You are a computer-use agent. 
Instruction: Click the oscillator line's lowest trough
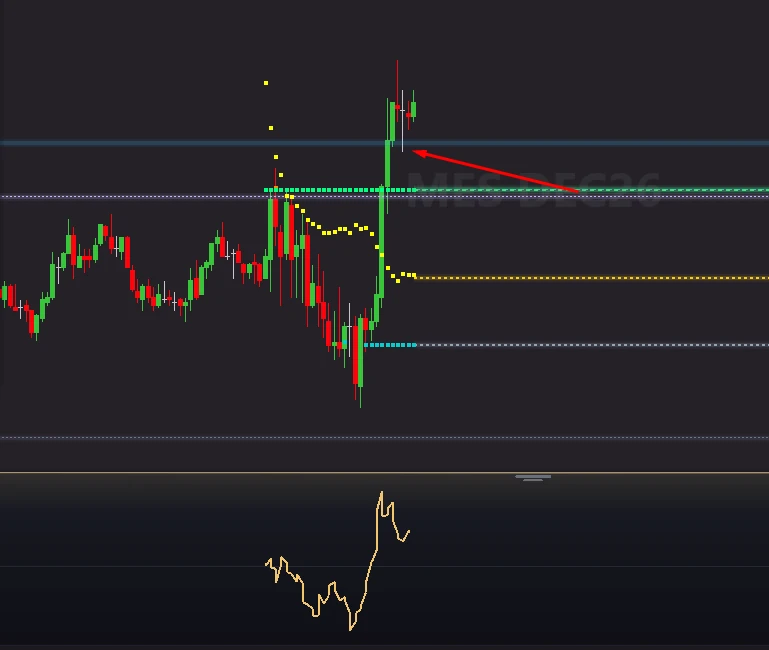coord(351,628)
